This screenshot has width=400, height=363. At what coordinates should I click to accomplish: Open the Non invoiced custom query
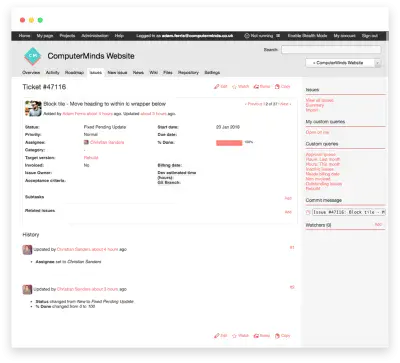318,179
